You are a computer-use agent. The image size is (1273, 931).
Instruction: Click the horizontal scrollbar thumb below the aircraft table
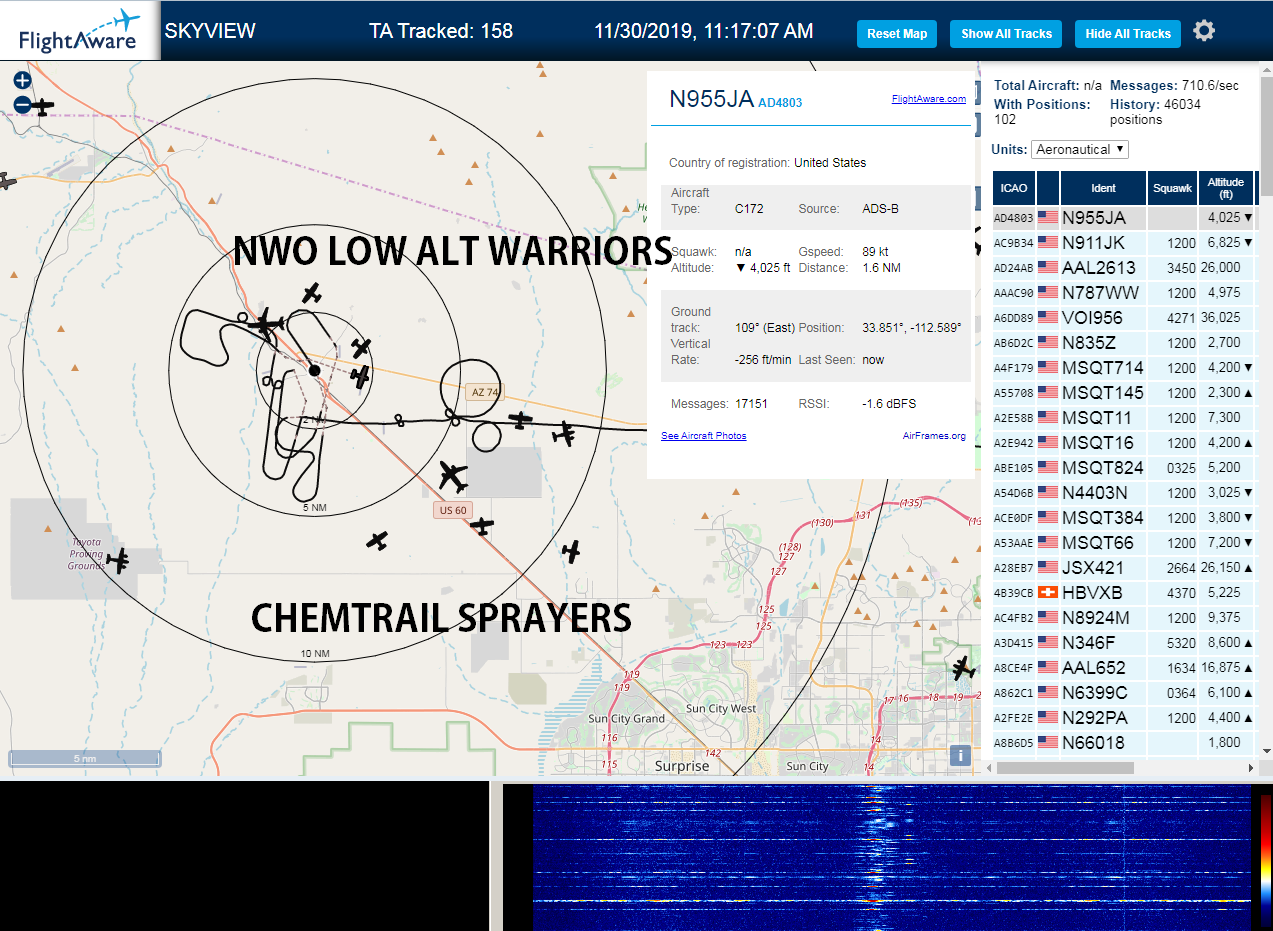tap(1065, 768)
